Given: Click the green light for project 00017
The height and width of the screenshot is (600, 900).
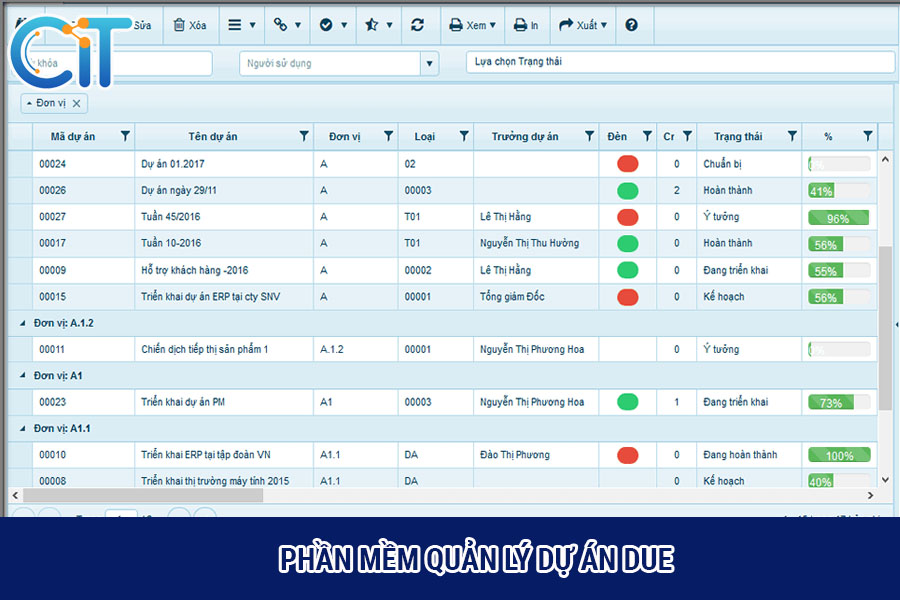Looking at the screenshot, I should click(x=627, y=243).
